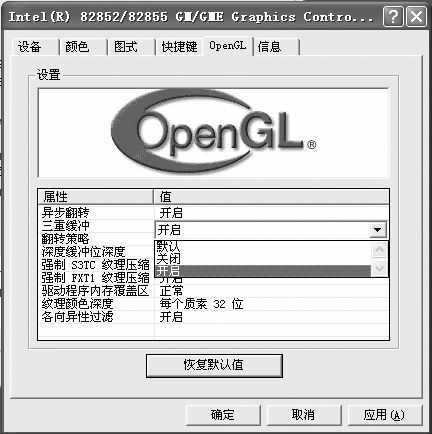Confirm with the 确定 button
The height and width of the screenshot is (434, 432).
pos(222,415)
